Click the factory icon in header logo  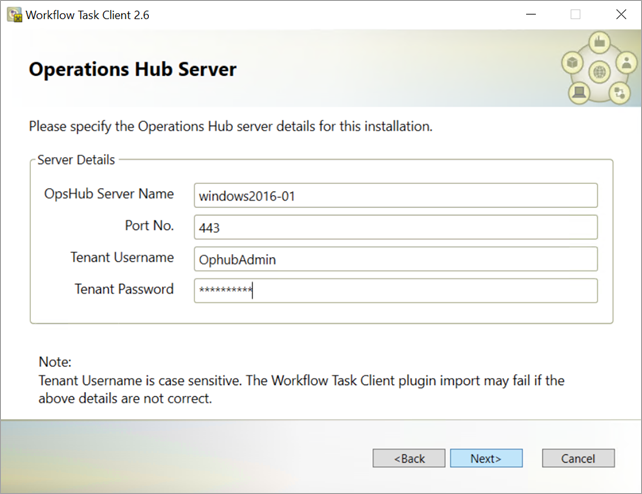pos(599,42)
